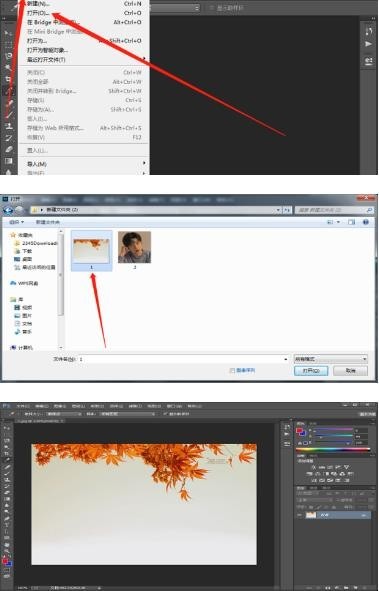
Task: Click the 取消 cancel button in the Open dialog
Action: 351,371
